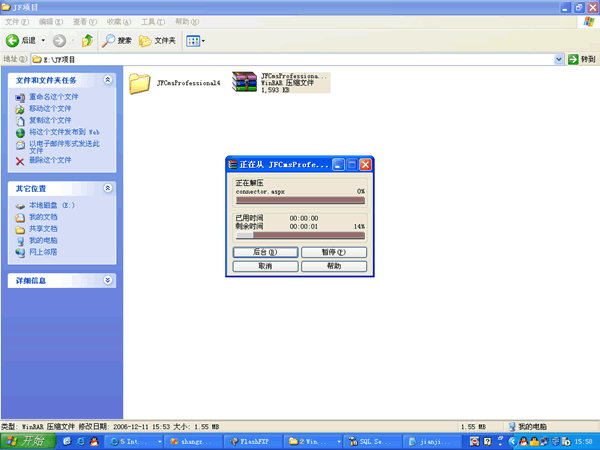Click the 取消 button in extraction dialog

click(265, 266)
